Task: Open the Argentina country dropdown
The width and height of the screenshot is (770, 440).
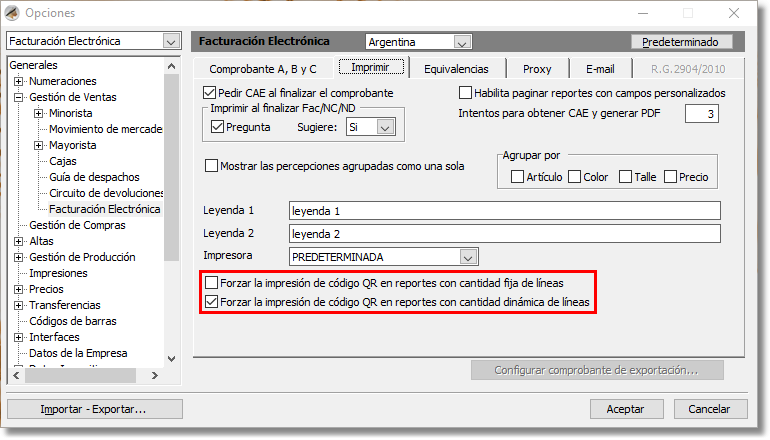Action: click(x=462, y=42)
